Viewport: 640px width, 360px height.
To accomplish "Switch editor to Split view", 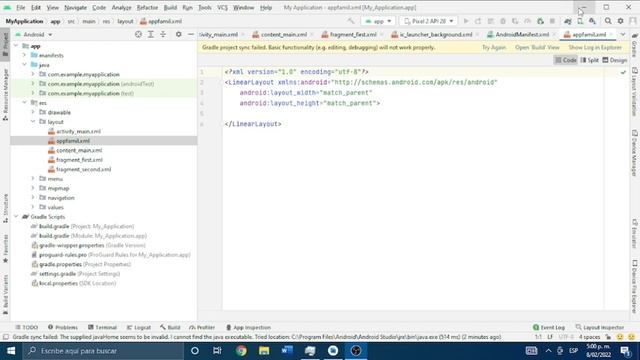I will click(589, 60).
